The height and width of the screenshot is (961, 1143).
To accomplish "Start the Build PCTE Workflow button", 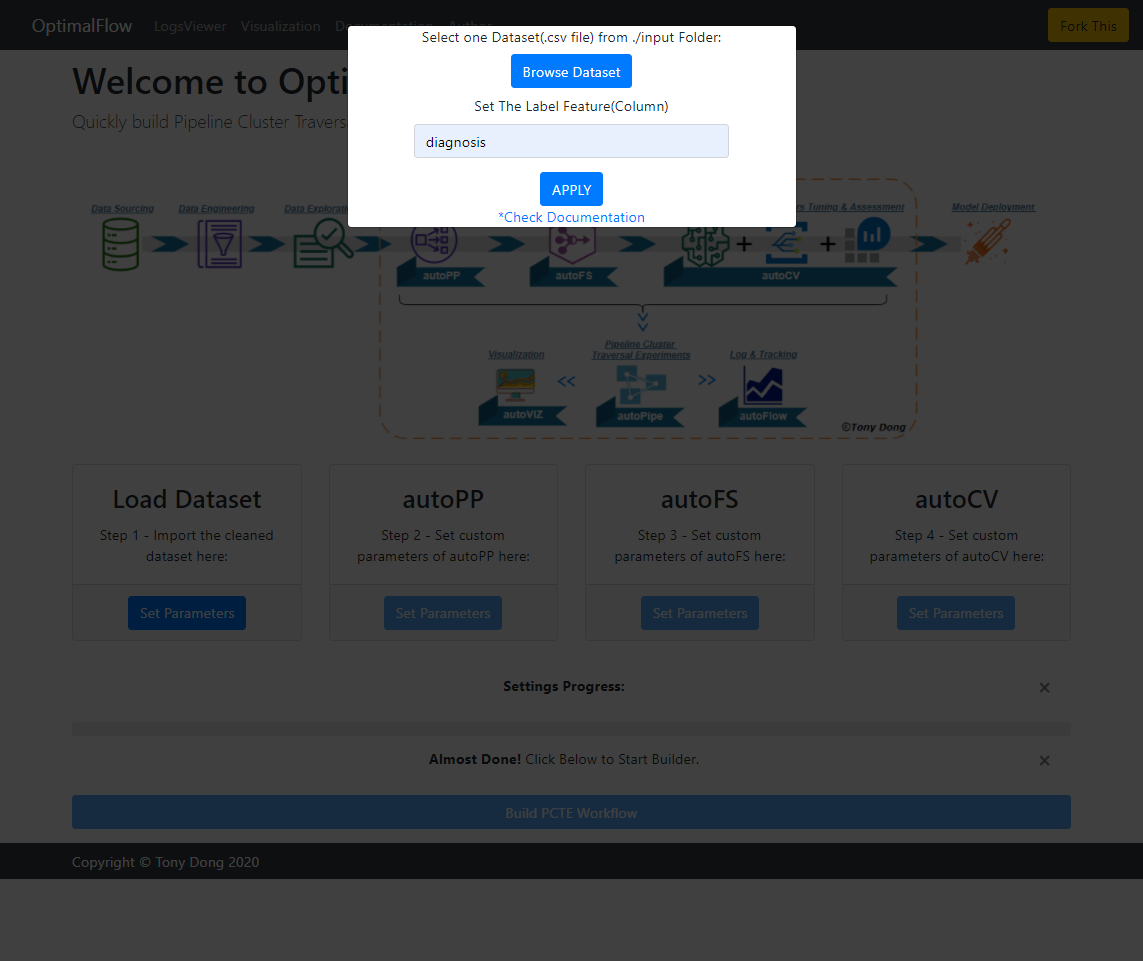I will point(571,812).
